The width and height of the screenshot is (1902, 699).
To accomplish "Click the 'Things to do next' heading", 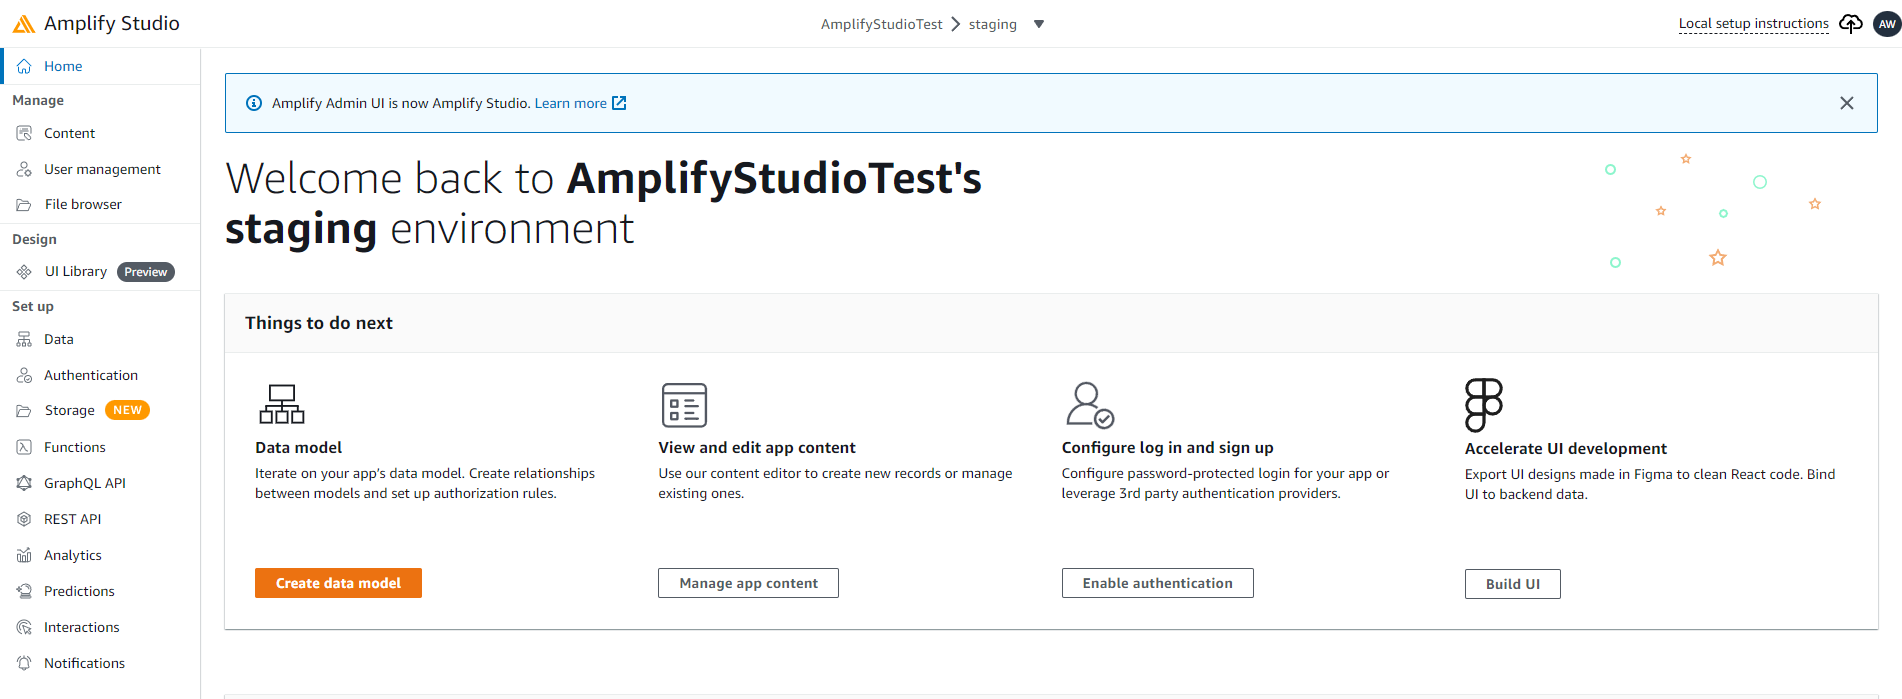I will click(319, 323).
